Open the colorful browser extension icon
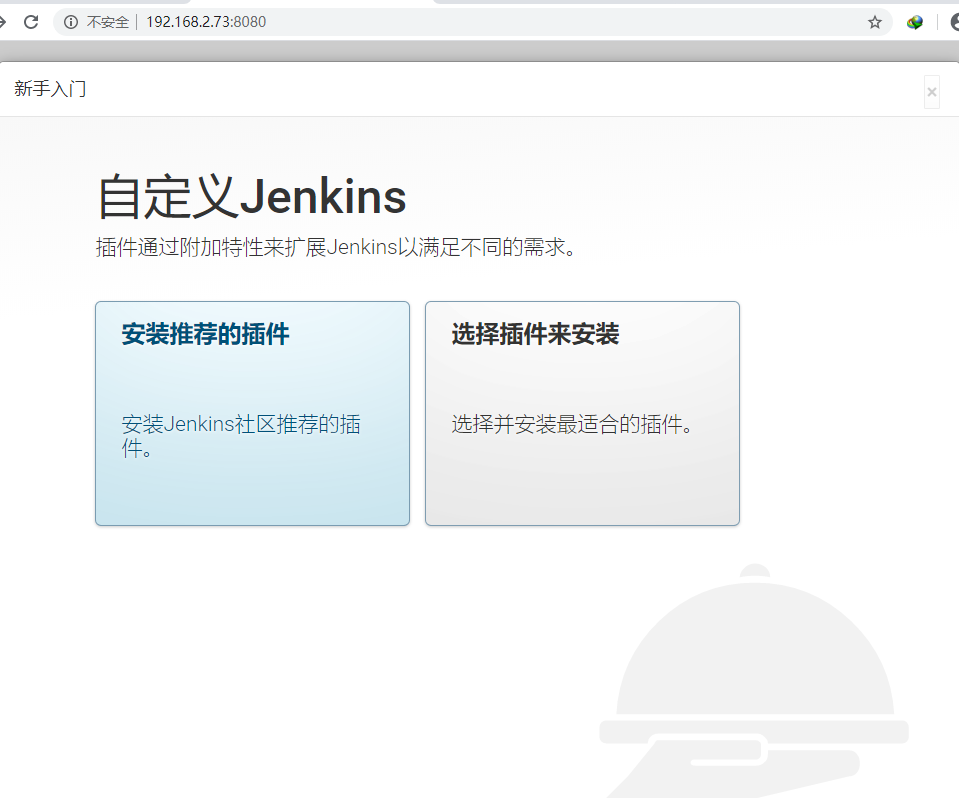 [915, 23]
